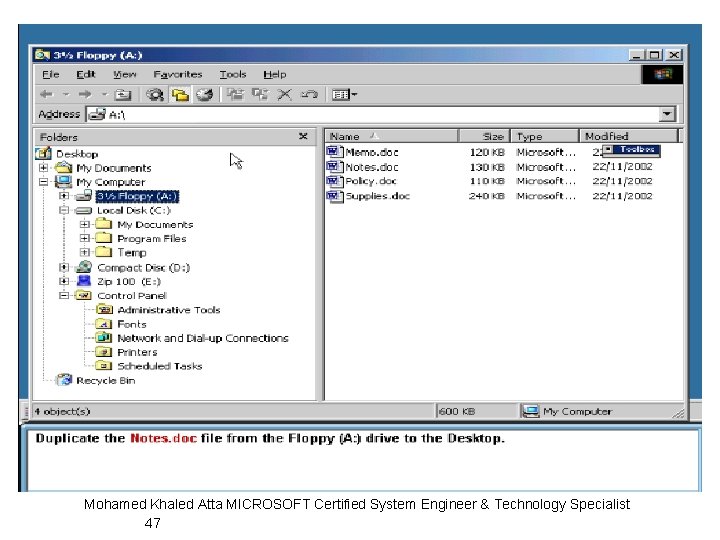This screenshot has width=720, height=540.
Task: Expand Compact Disc (D:) node
Action: click(64, 267)
